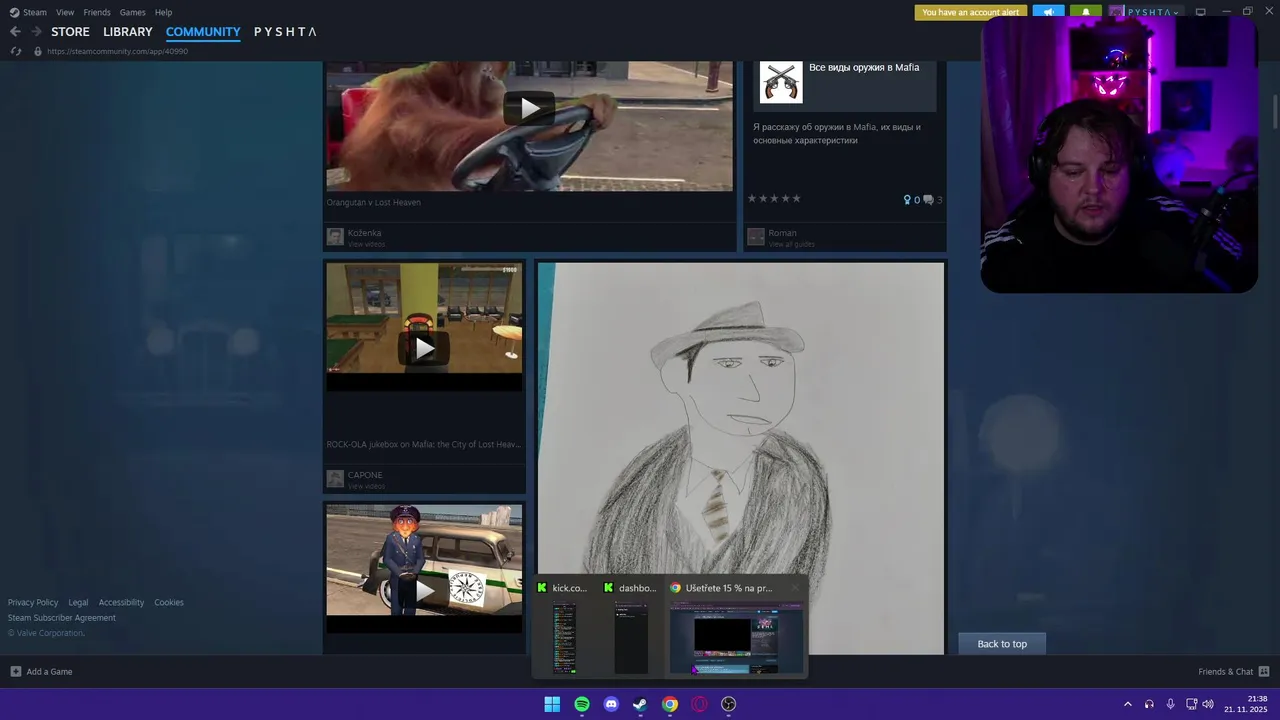Image resolution: width=1280 pixels, height=720 pixels.
Task: Open the Help menu
Action: pos(163,12)
